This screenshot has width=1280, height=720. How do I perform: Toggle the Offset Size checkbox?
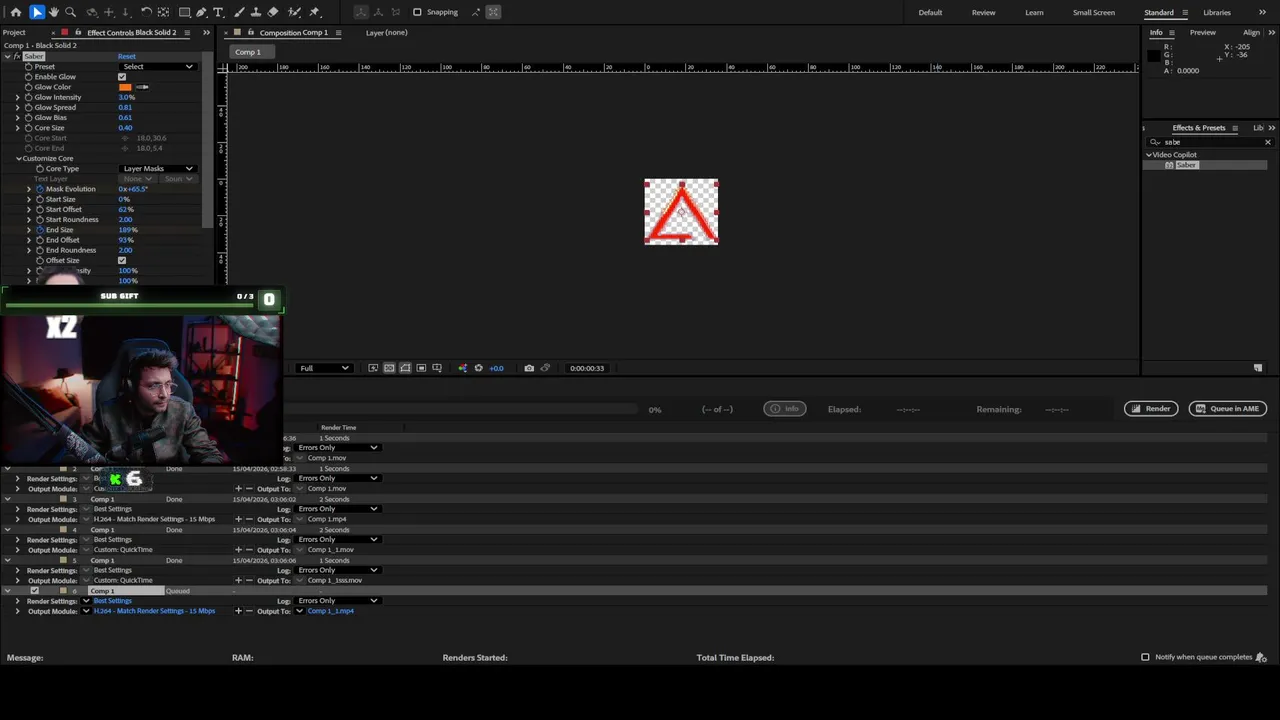tap(122, 260)
